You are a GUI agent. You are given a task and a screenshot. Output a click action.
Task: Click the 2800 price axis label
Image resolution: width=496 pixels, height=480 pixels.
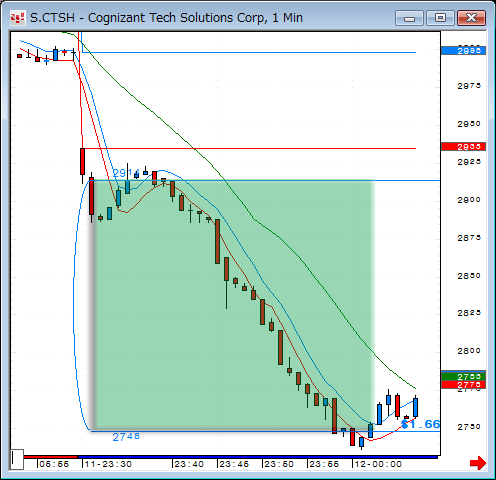pyautogui.click(x=469, y=351)
